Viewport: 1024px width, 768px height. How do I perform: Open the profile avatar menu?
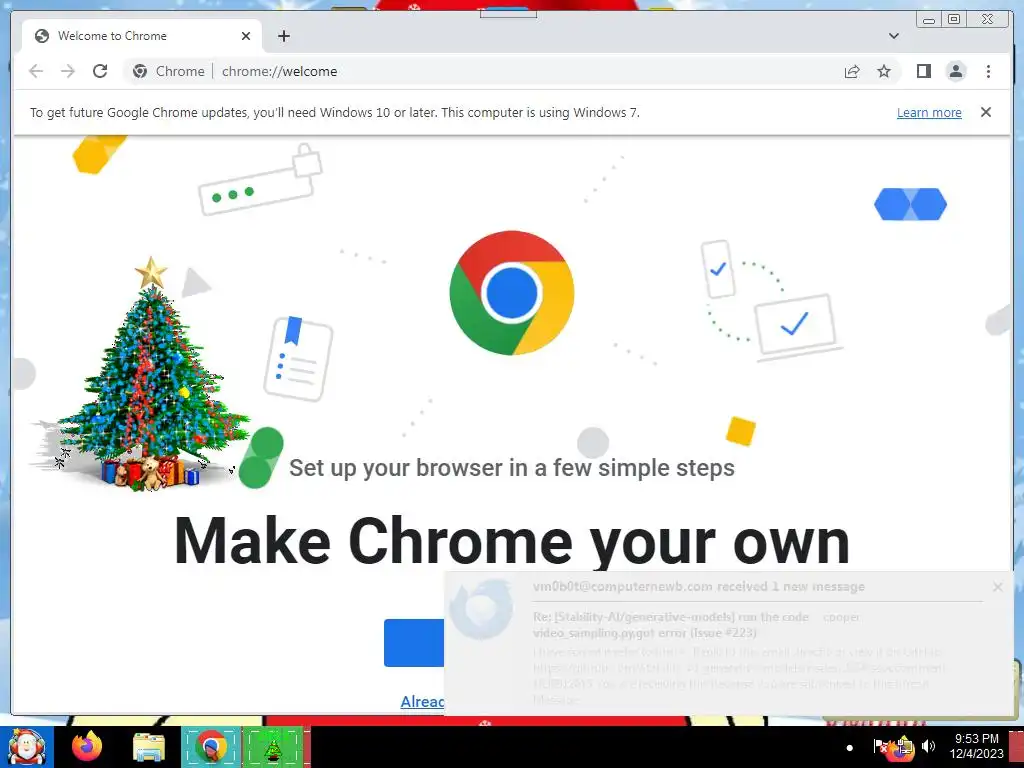coord(956,71)
